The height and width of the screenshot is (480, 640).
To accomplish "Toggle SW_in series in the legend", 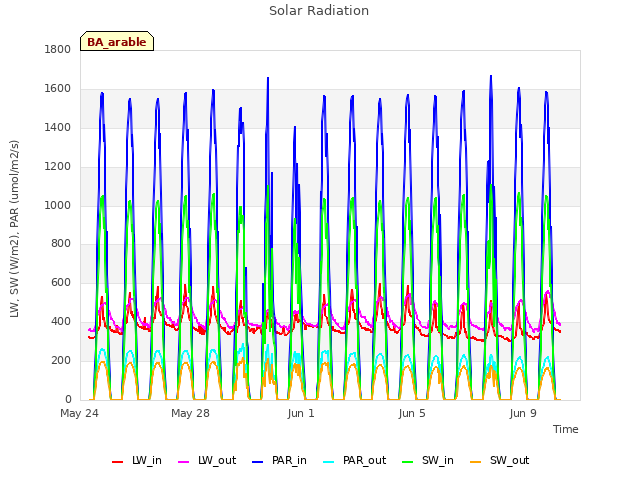I will point(428,460).
